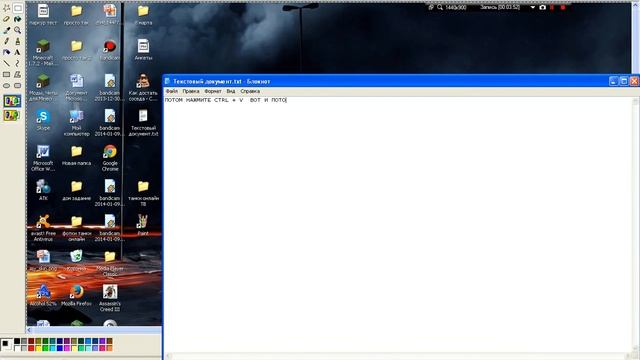This screenshot has height=360, width=640.
Task: Select the Rounded Rectangle shape tool
Action: tap(18, 85)
